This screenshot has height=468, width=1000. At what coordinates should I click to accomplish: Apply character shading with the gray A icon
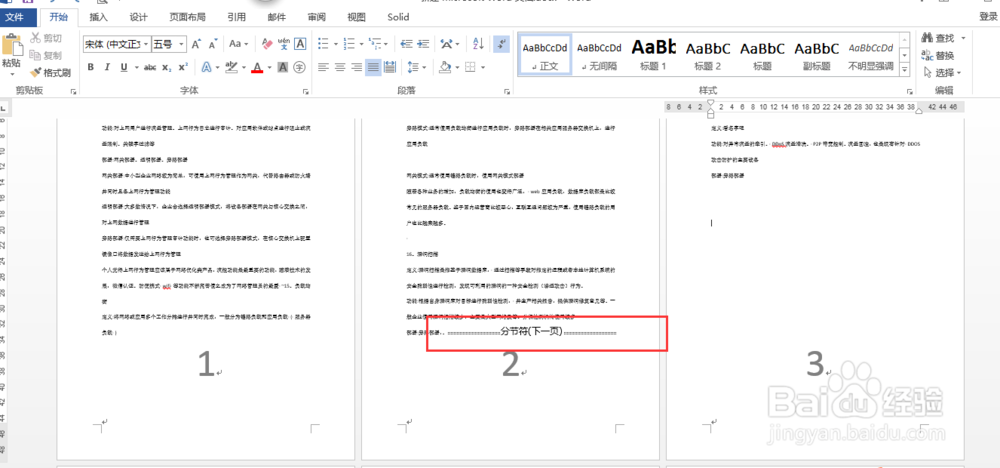(283, 67)
